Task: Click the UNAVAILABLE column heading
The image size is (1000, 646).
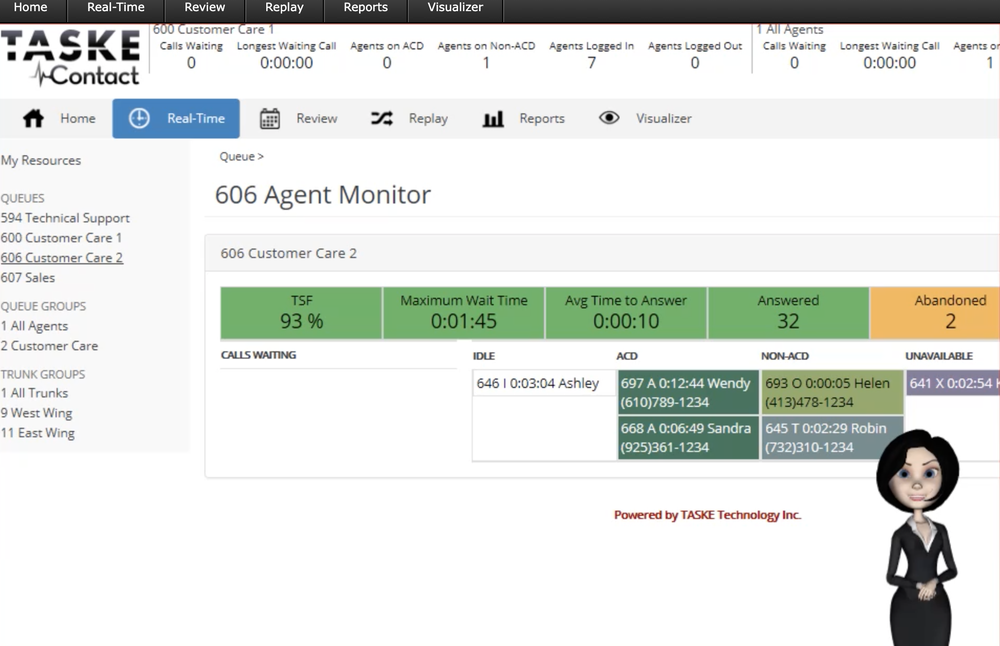Action: tap(939, 356)
